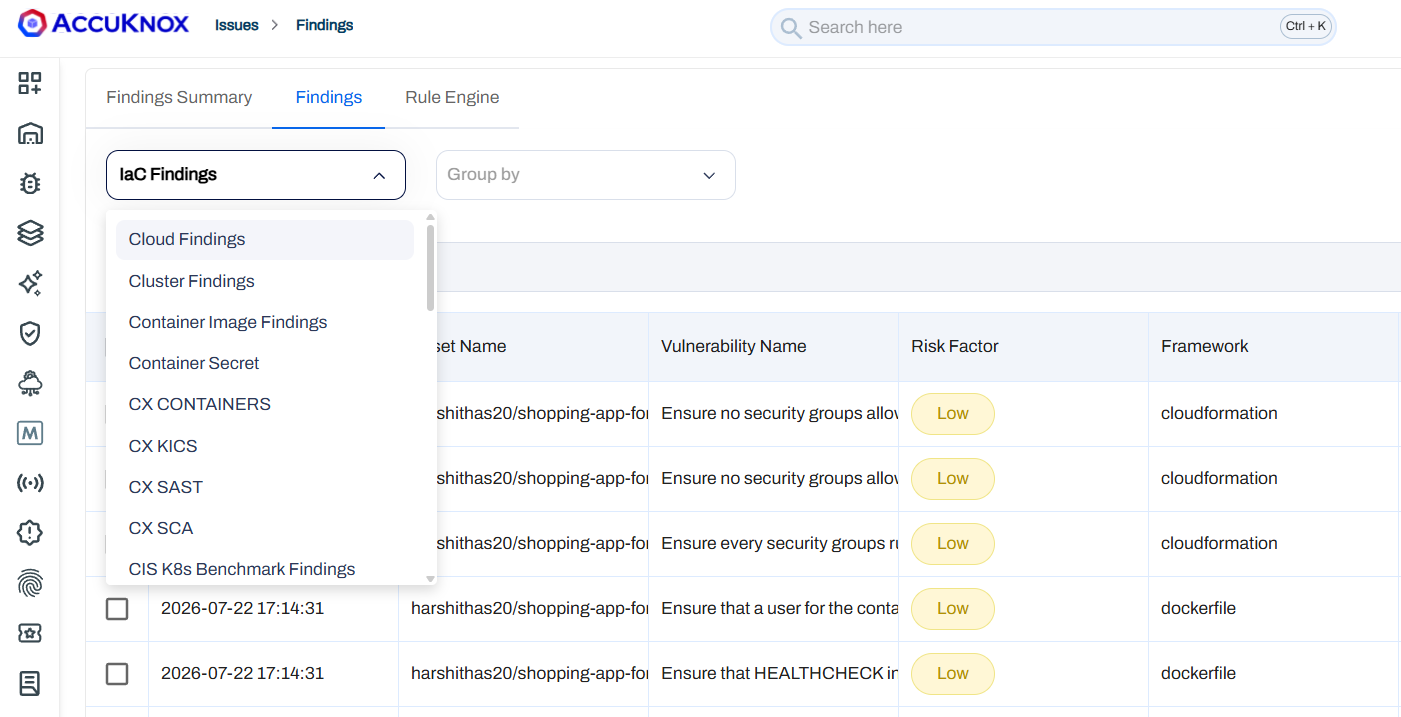Click the timestamp in the HEALTHCHECK row
Image resolution: width=1401 pixels, height=717 pixels.
pyautogui.click(x=242, y=673)
